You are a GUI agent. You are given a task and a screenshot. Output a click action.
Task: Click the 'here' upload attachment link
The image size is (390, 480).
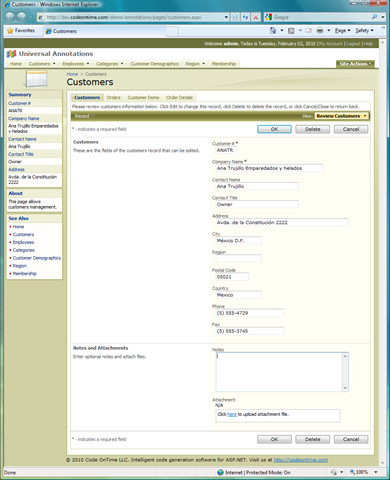[x=232, y=414]
